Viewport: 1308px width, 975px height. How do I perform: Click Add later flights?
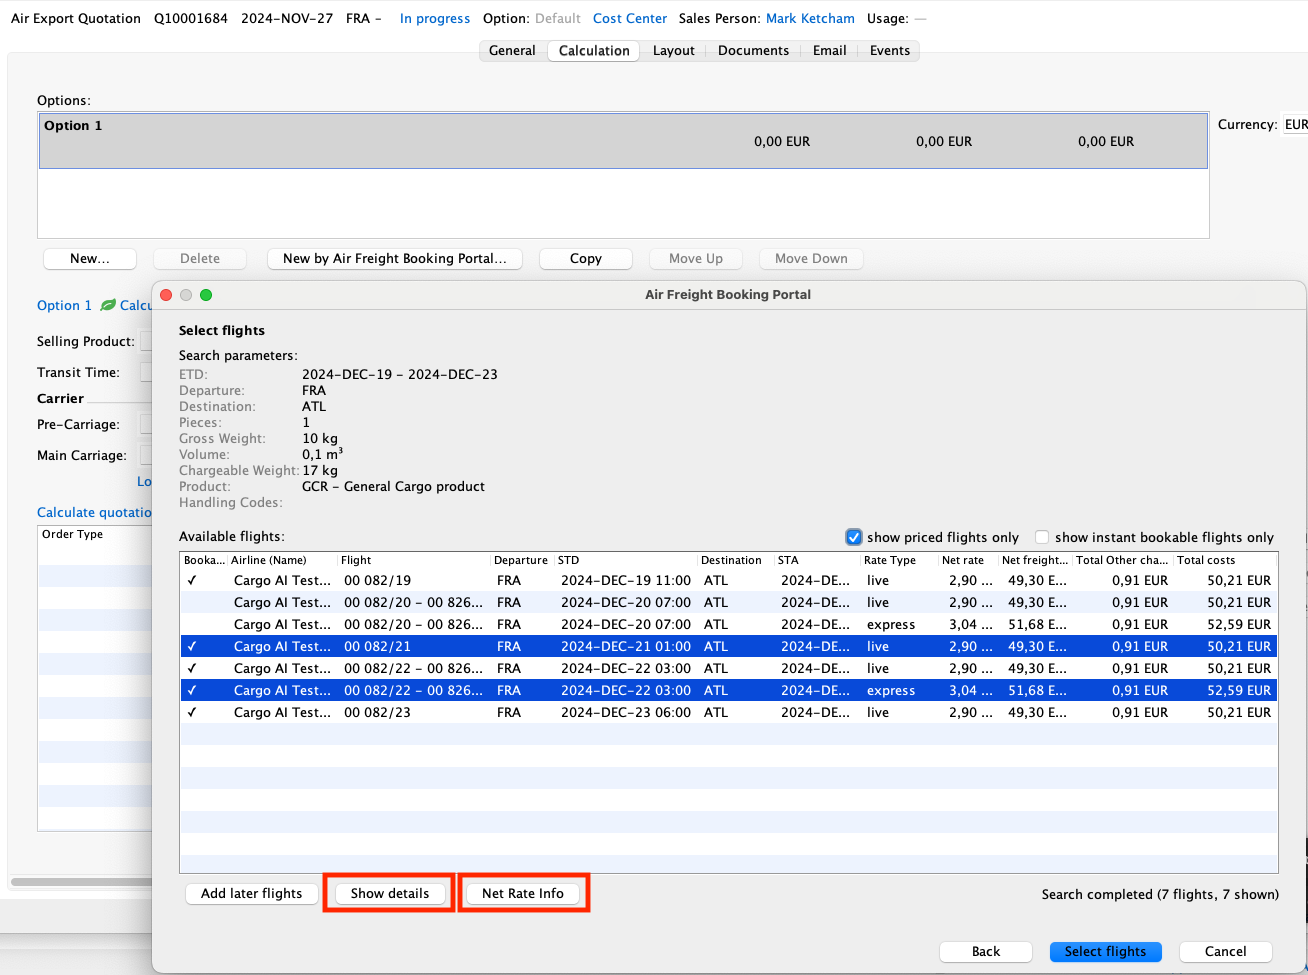coord(251,893)
